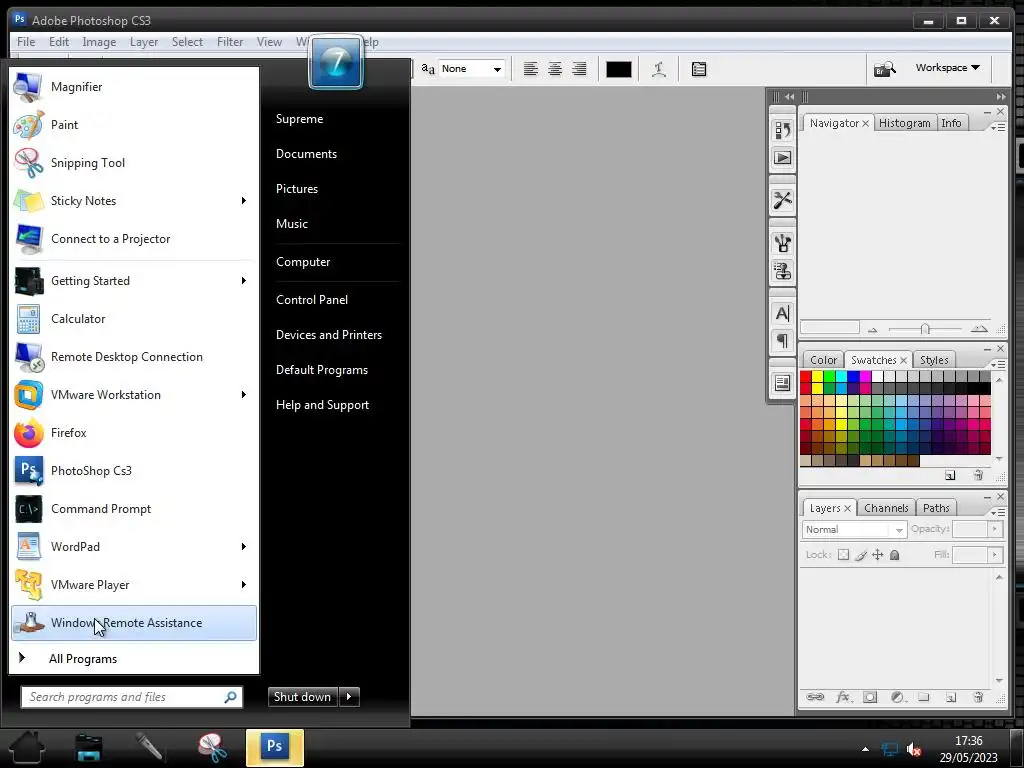Toggle lock all padlock icon
The width and height of the screenshot is (1024, 768).
click(895, 555)
